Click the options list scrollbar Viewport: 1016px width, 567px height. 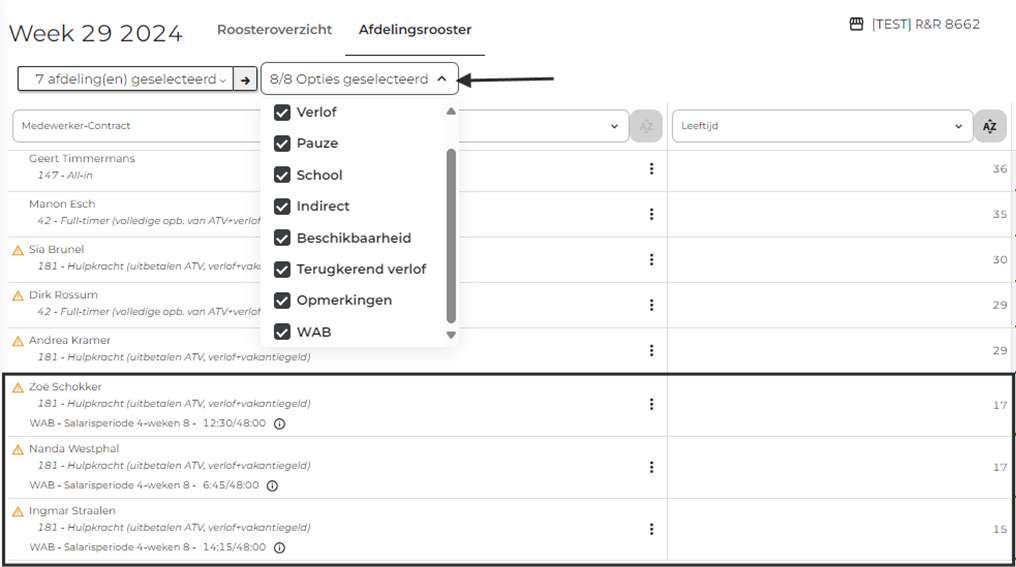[x=451, y=235]
